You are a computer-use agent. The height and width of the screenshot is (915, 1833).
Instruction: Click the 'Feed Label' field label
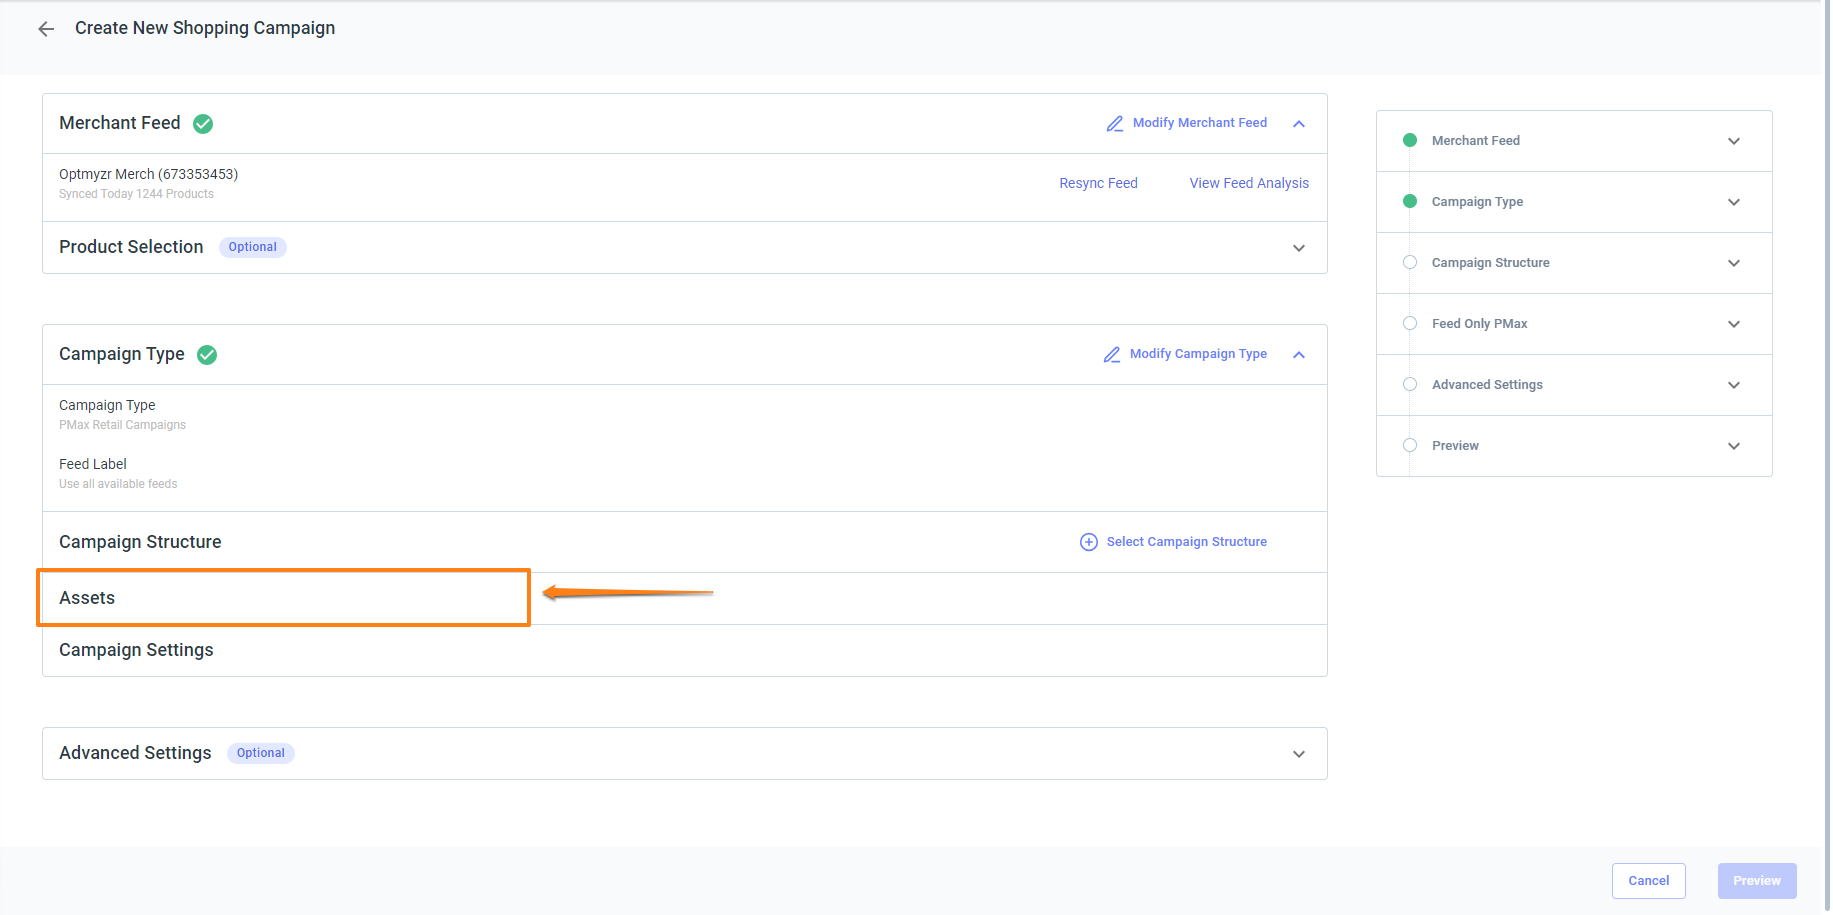point(93,464)
